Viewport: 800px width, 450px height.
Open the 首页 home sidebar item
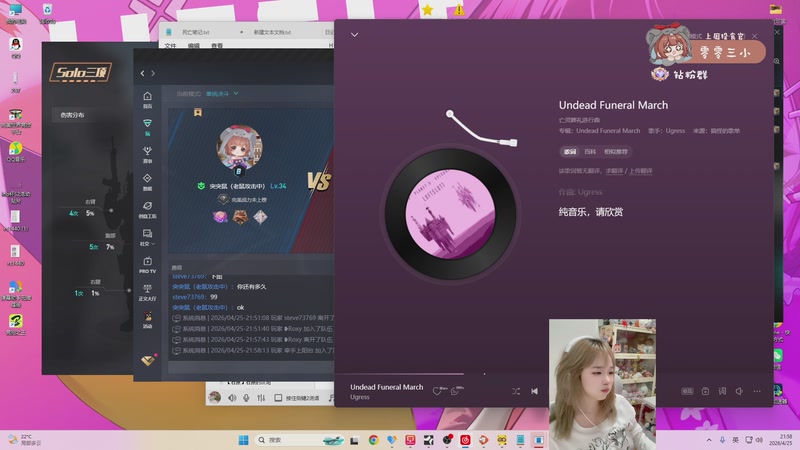[x=147, y=99]
